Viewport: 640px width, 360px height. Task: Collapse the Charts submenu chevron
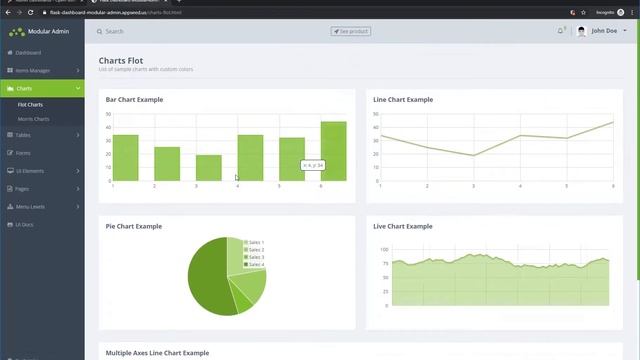click(78, 88)
